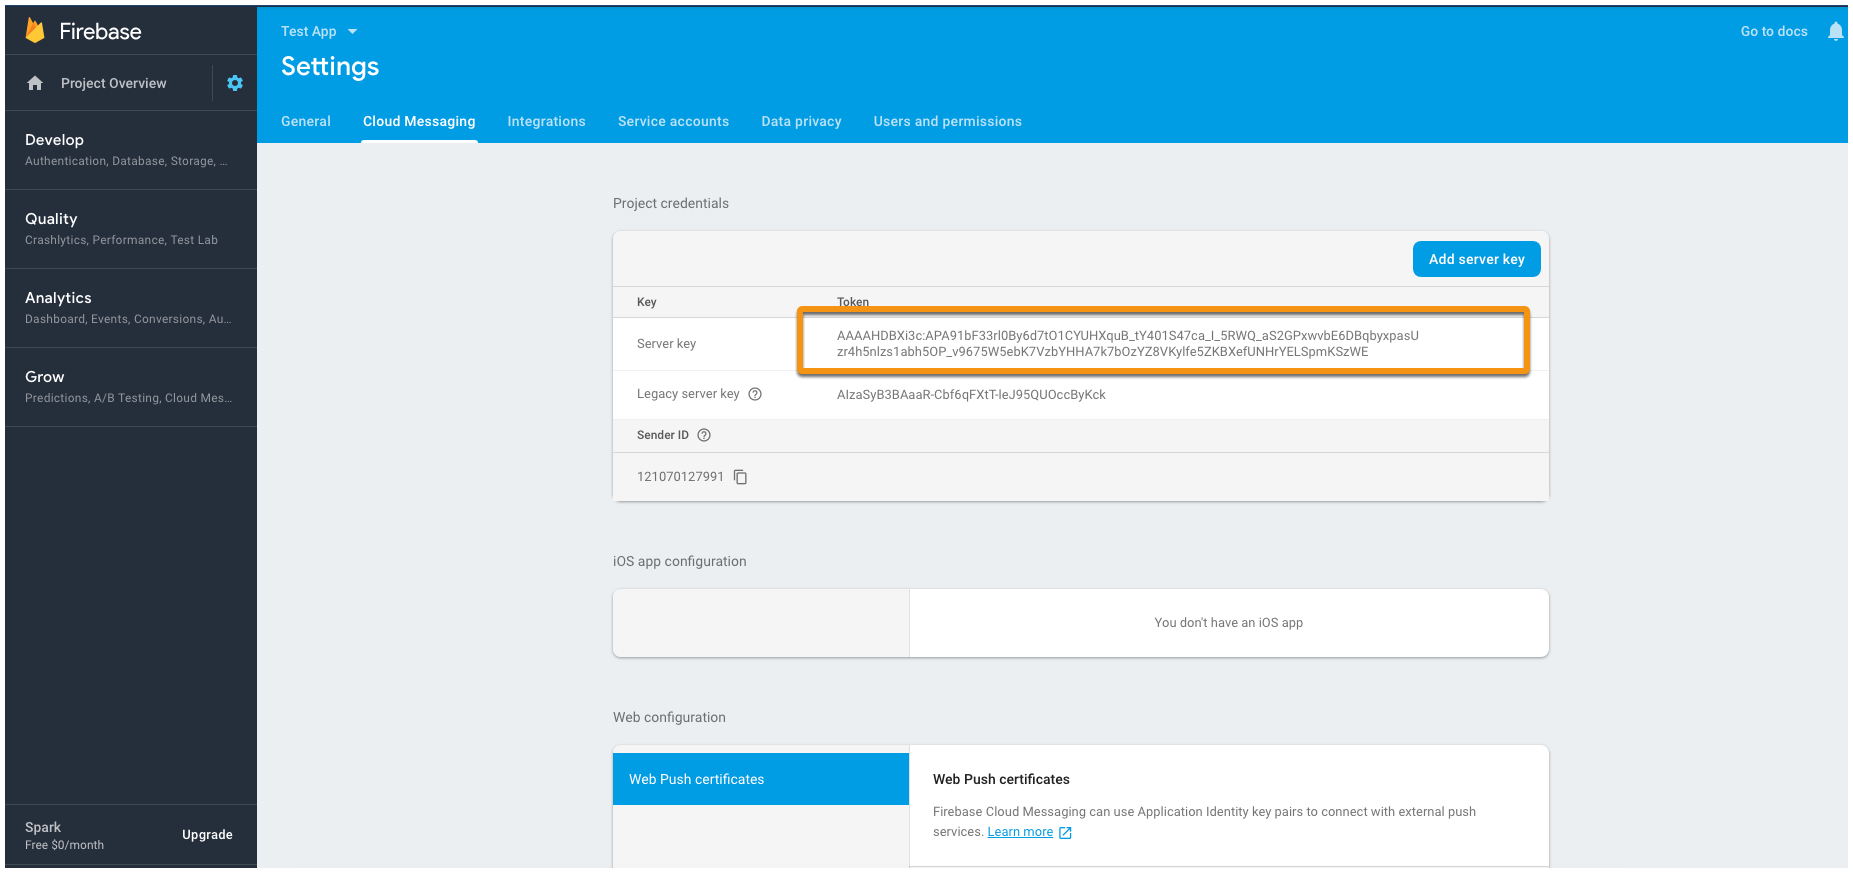Click the Firebase title text
The image size is (1853, 873).
(x=100, y=31)
